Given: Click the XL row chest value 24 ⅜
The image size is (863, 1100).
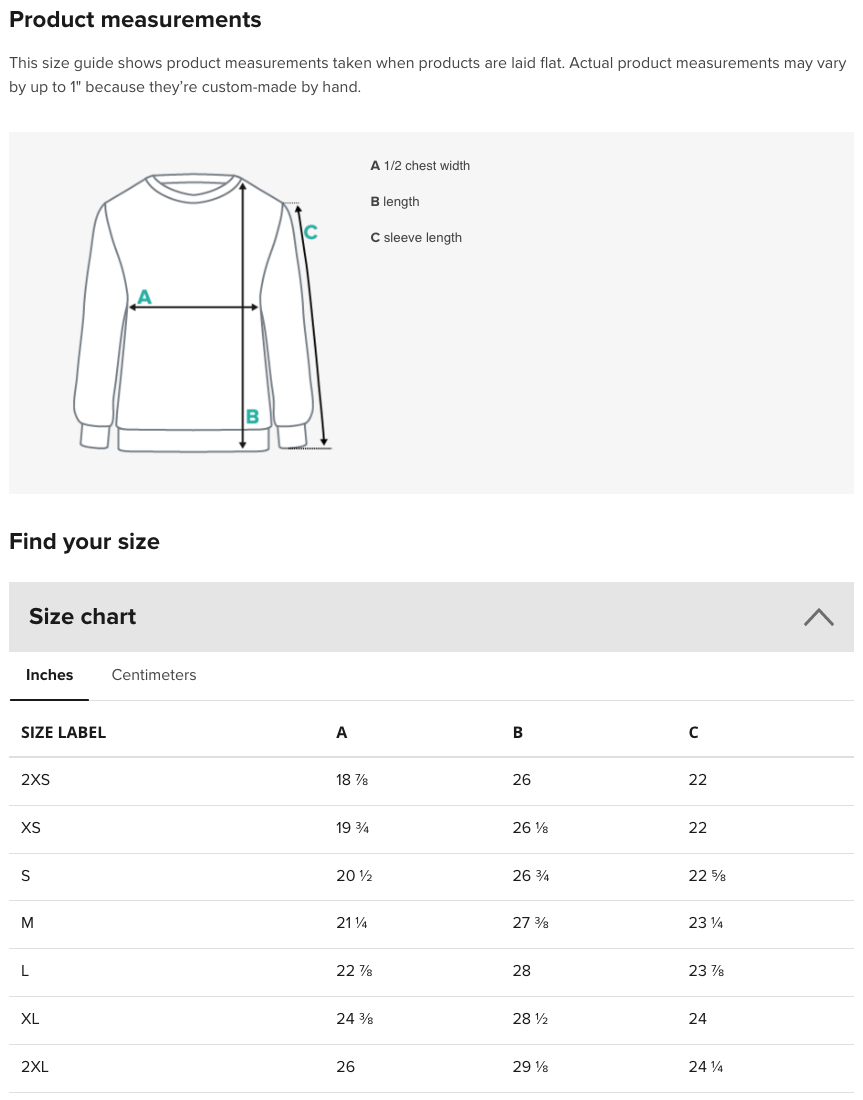Looking at the screenshot, I should click(354, 1019).
